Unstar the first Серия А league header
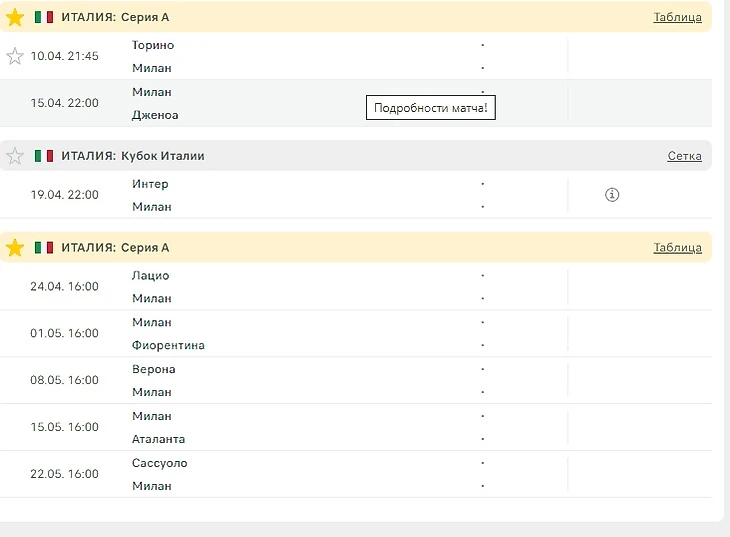Image resolution: width=730 pixels, height=537 pixels. tap(15, 17)
